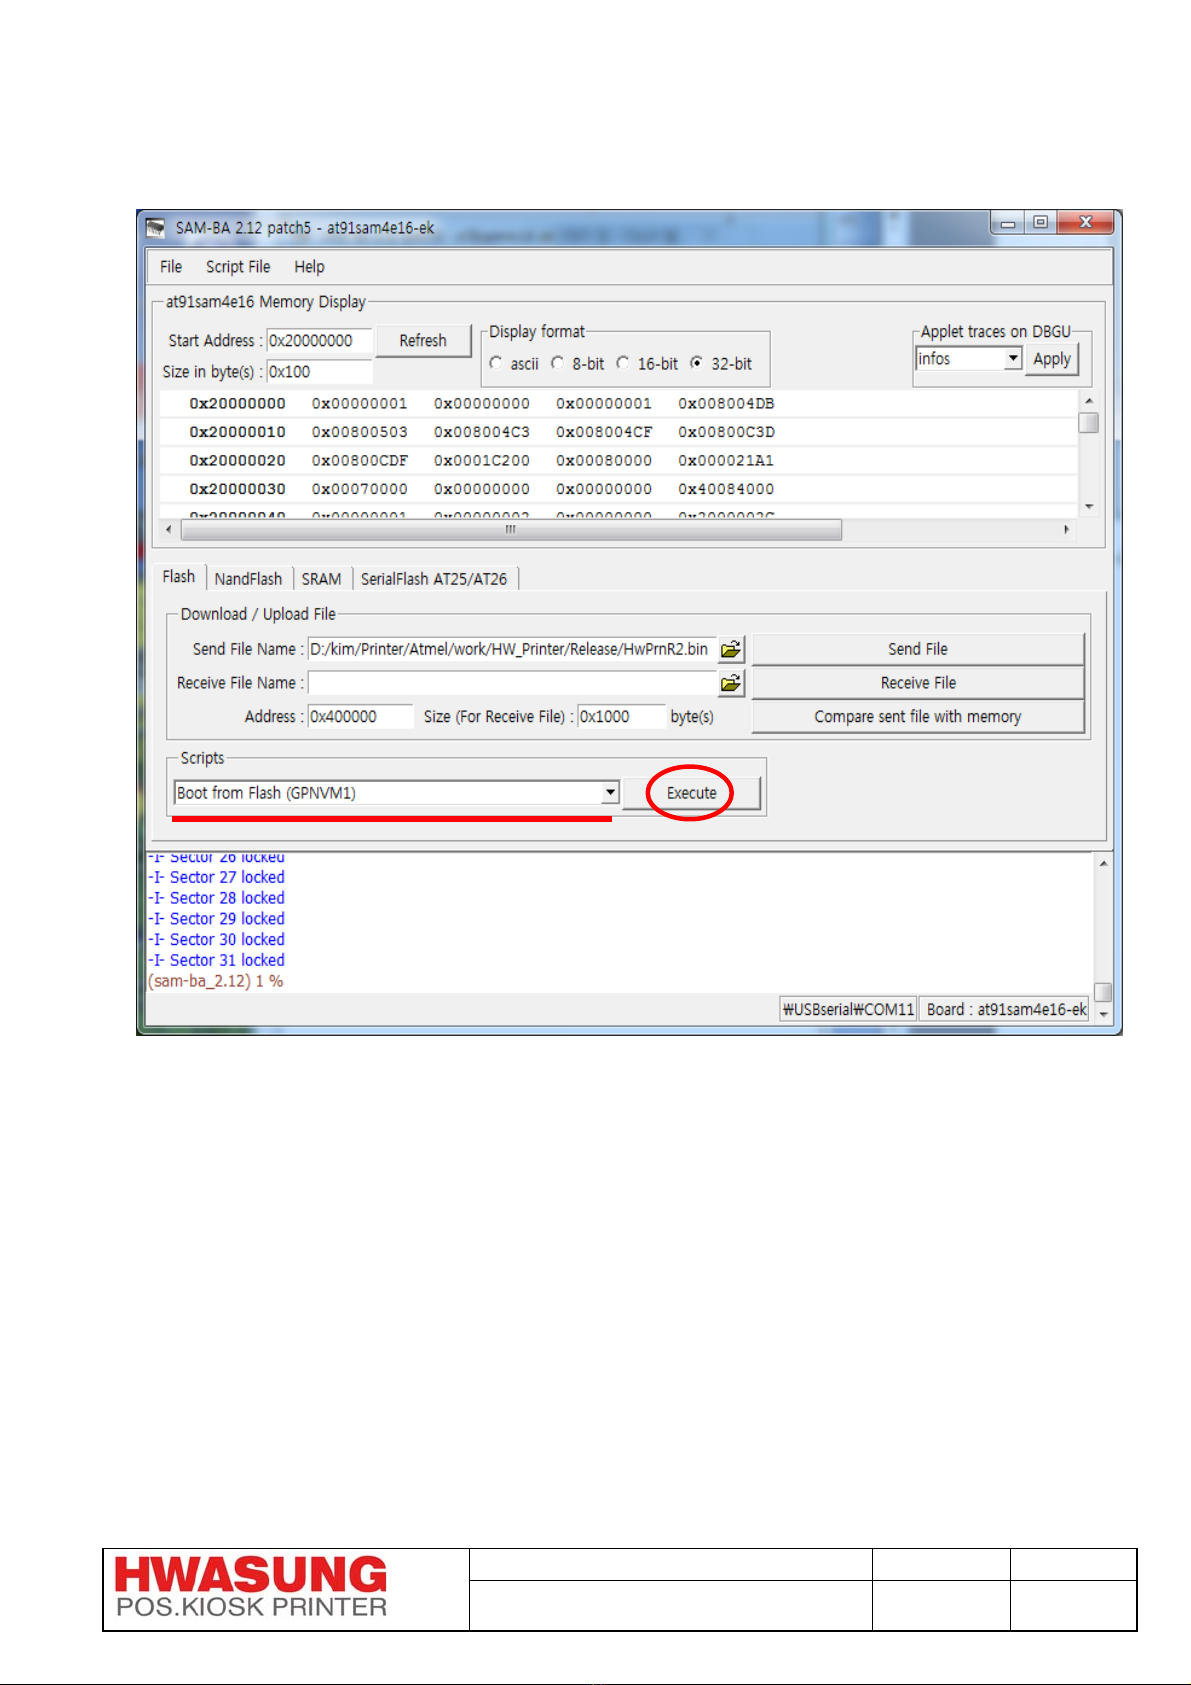Click log line Sector 29 locked
1191x1685 pixels.
216,919
